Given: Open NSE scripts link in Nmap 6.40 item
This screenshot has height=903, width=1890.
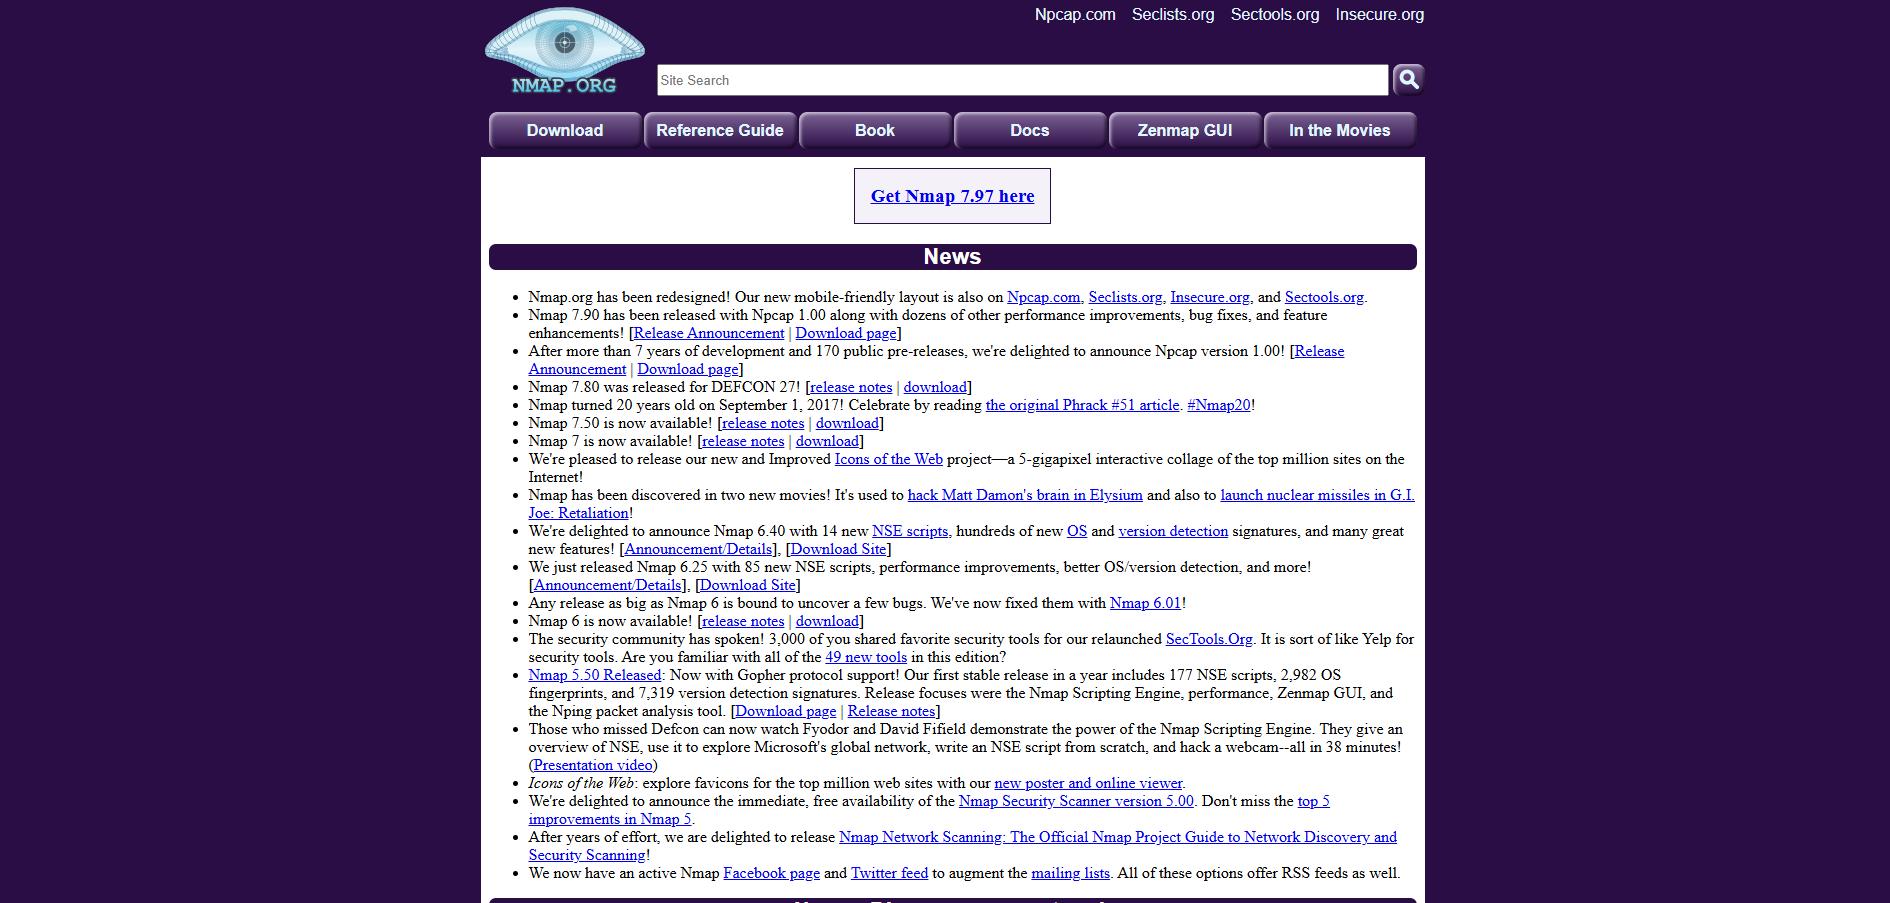Looking at the screenshot, I should tap(910, 531).
